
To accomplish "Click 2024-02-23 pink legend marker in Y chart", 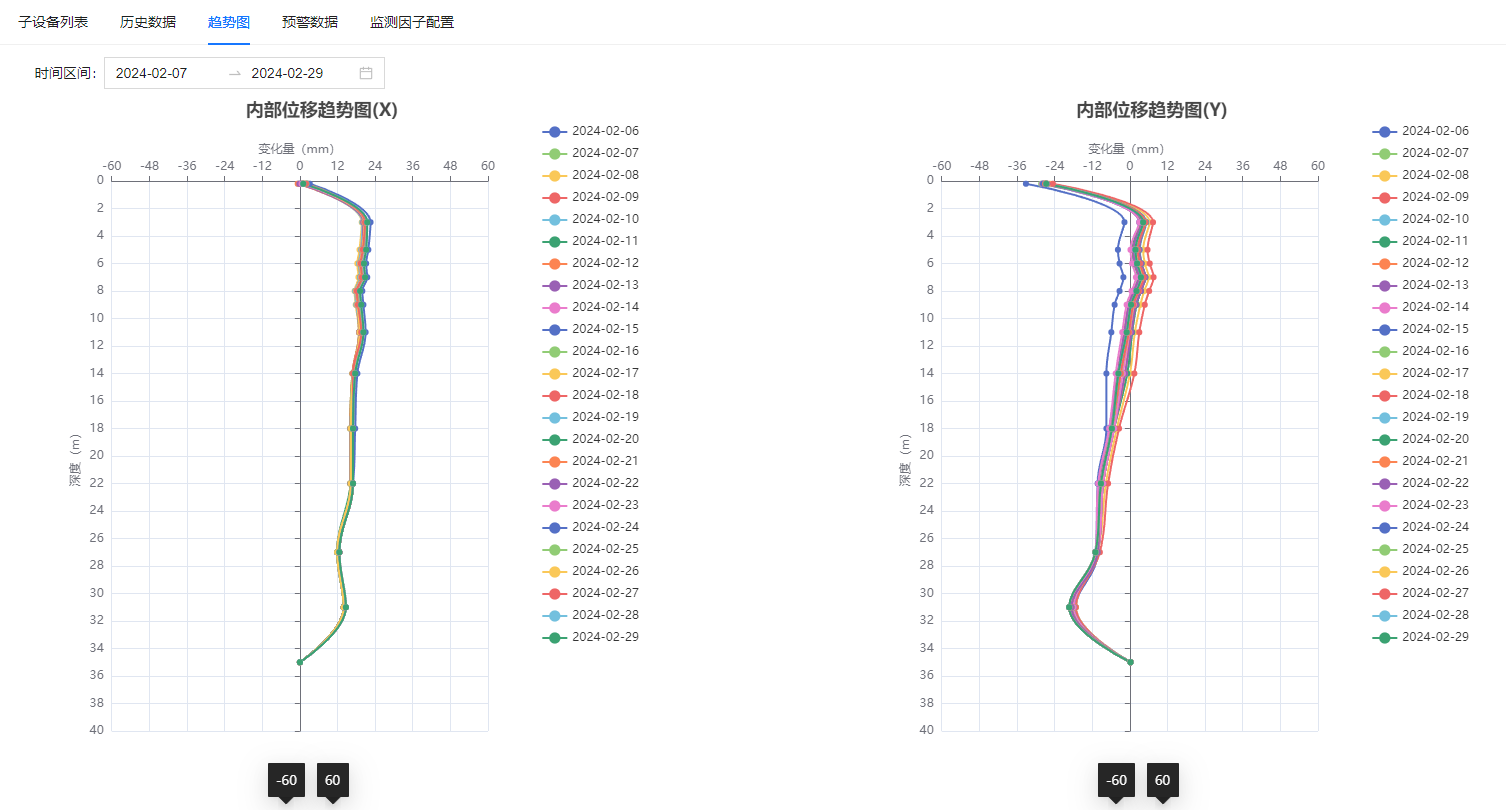I will pos(1385,505).
